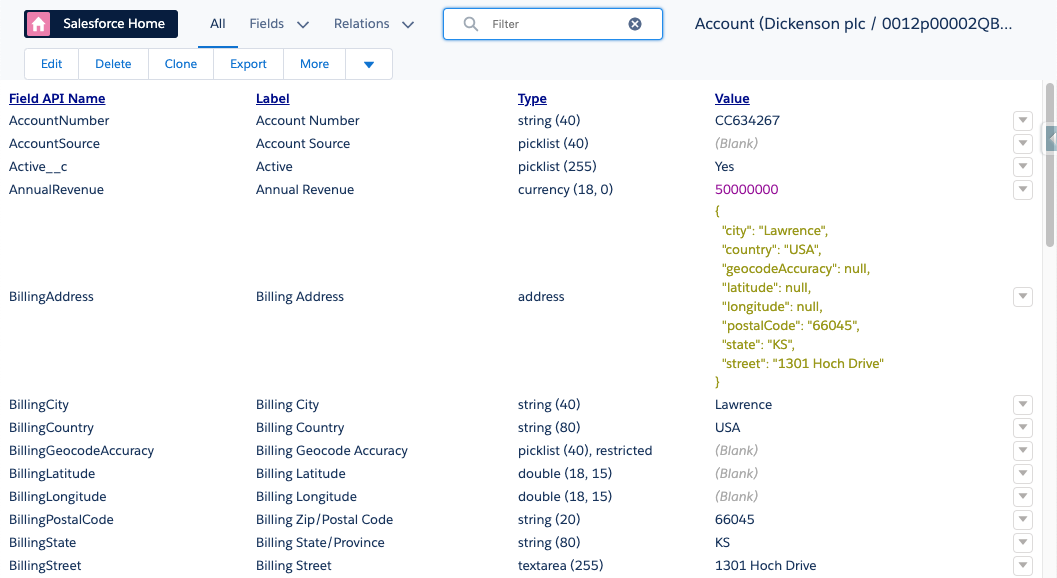1057x578 pixels.
Task: Click the textarea (255) type cell
Action: 560,565
